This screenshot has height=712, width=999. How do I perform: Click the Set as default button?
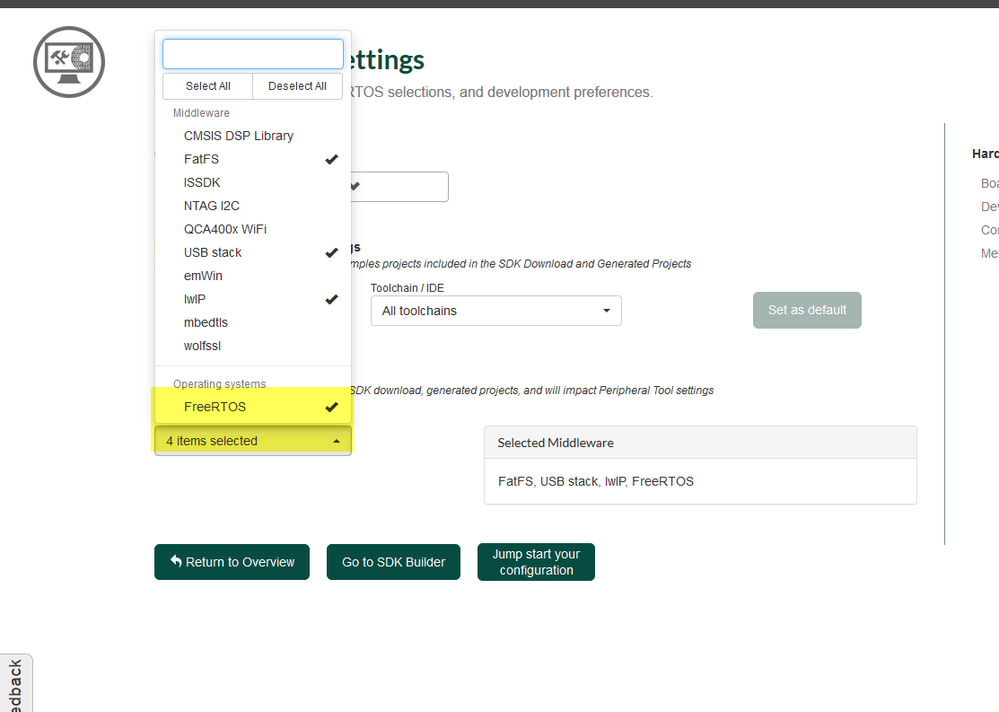[807, 310]
